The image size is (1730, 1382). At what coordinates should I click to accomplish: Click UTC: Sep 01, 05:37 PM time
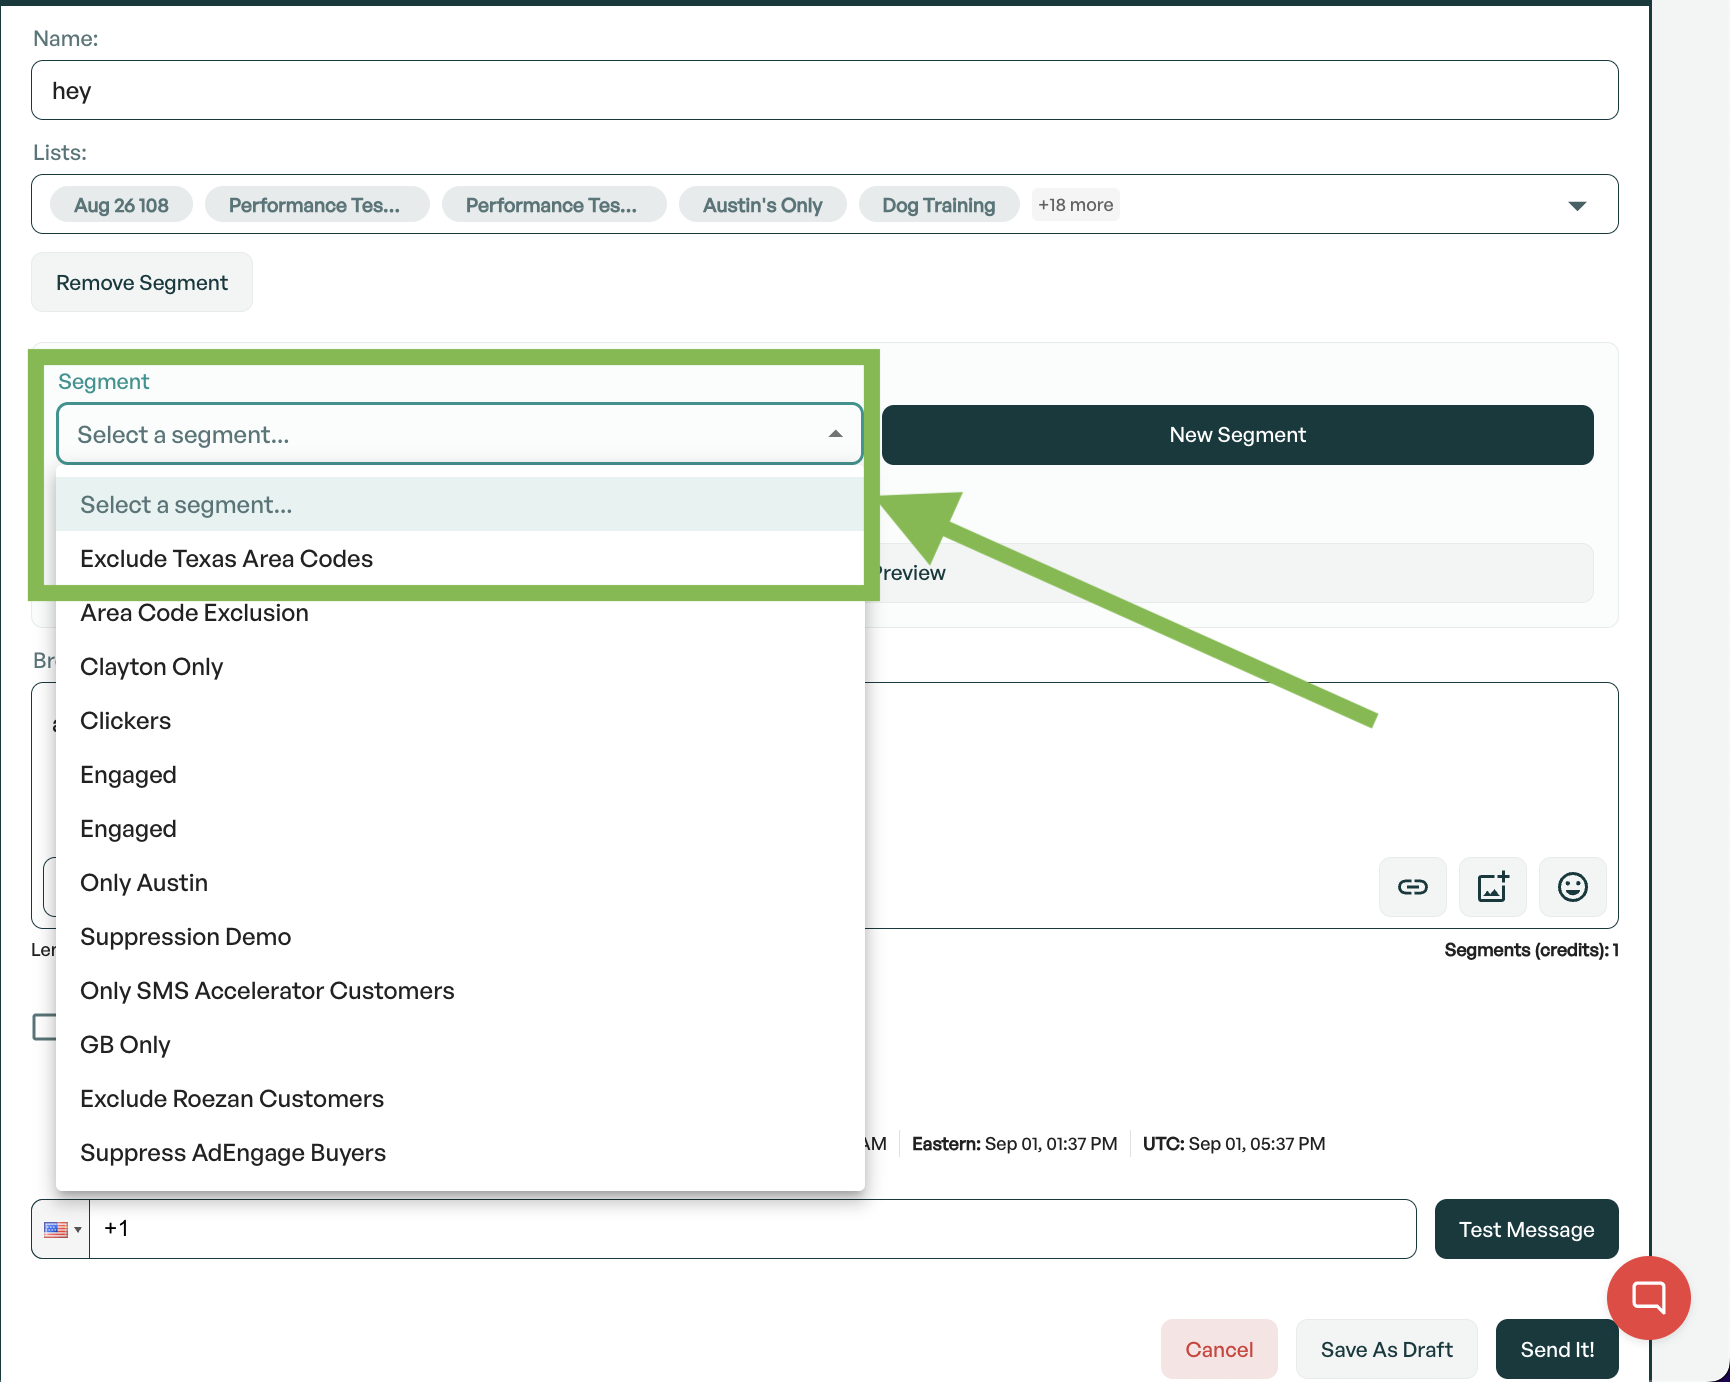(1234, 1143)
